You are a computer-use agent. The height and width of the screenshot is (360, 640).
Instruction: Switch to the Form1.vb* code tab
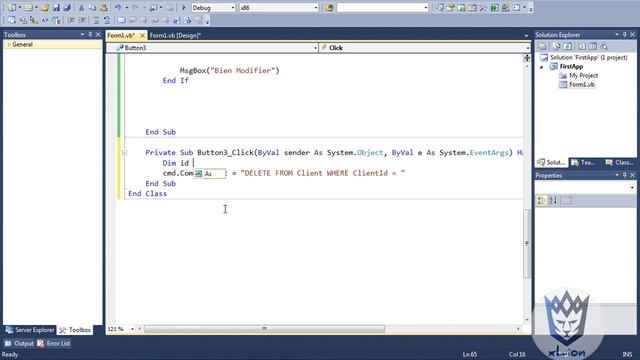122,36
